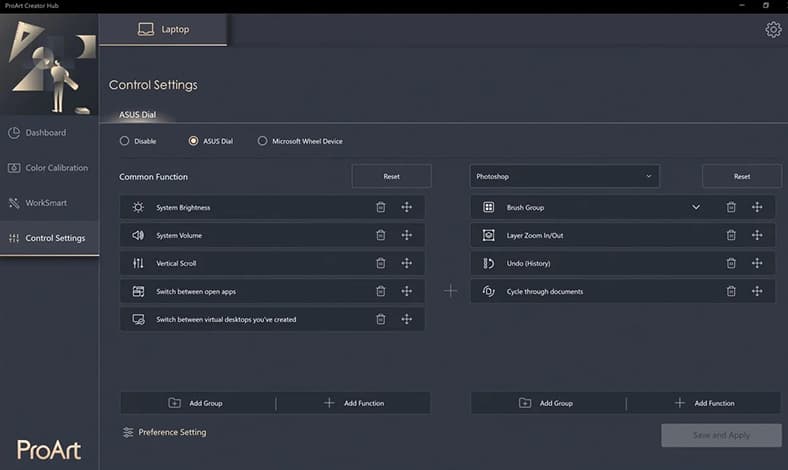Click move handle for virtual desktops row
The image size is (788, 470).
coord(407,319)
